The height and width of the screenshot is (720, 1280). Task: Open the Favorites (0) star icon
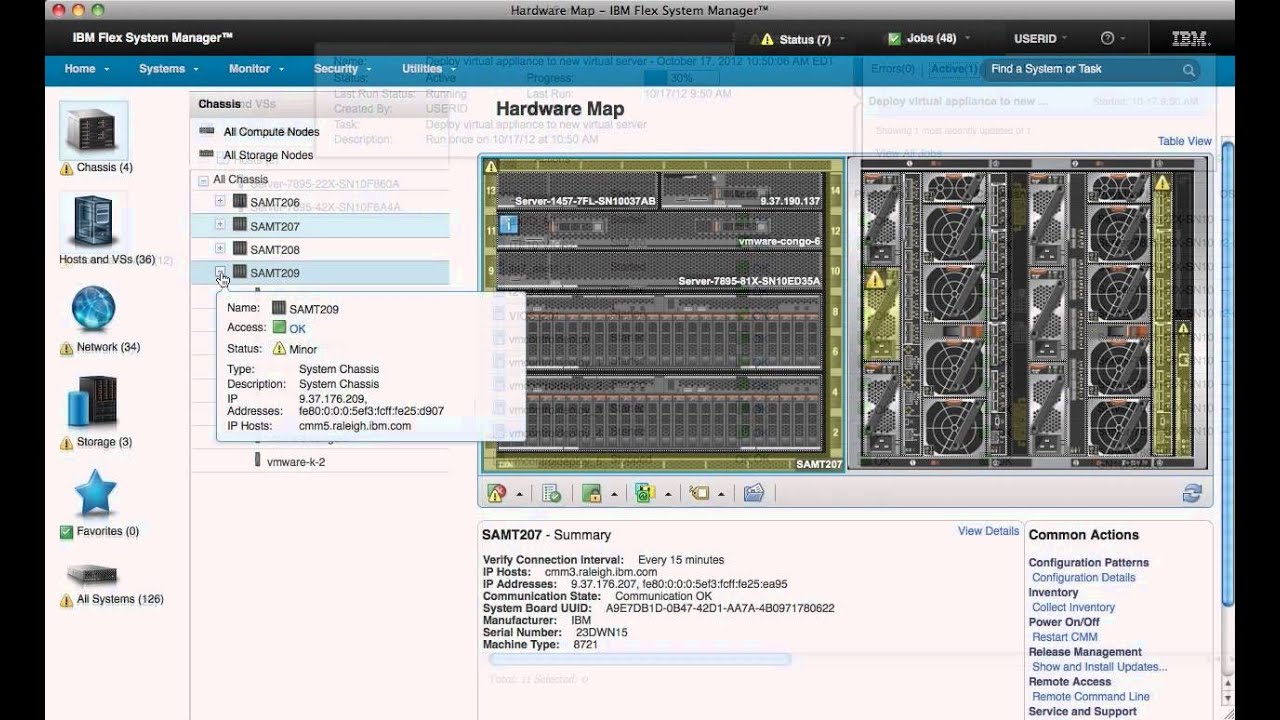tap(96, 494)
